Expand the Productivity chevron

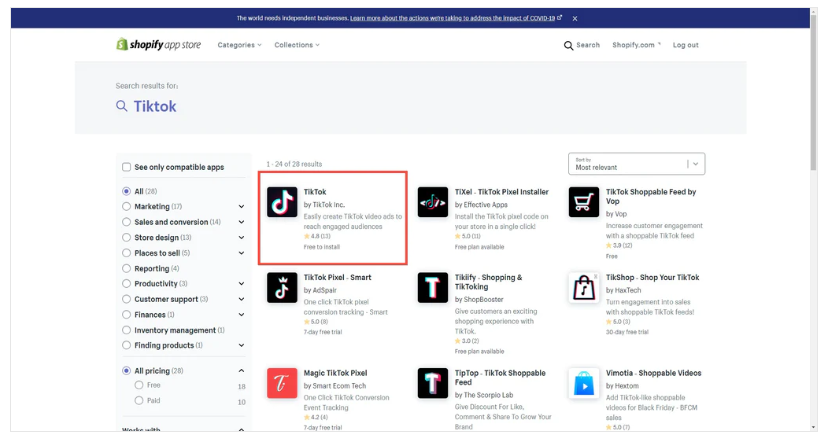[x=241, y=283]
